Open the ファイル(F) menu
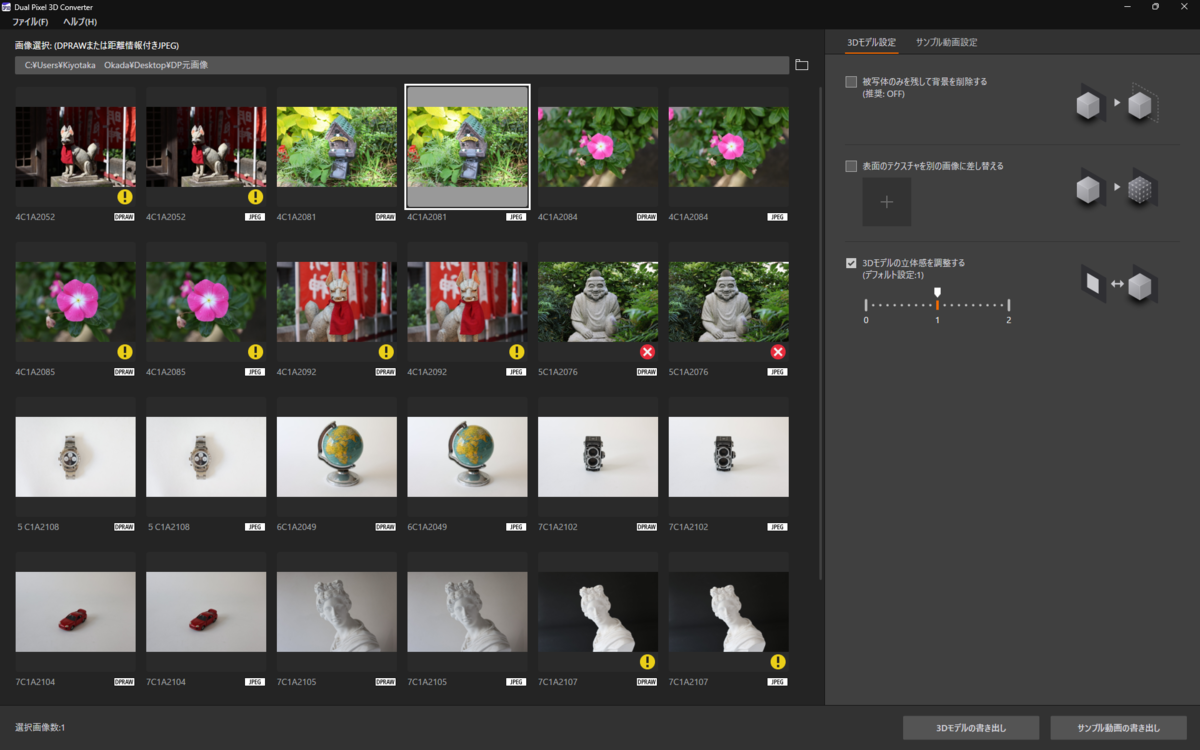The width and height of the screenshot is (1200, 750). point(30,22)
